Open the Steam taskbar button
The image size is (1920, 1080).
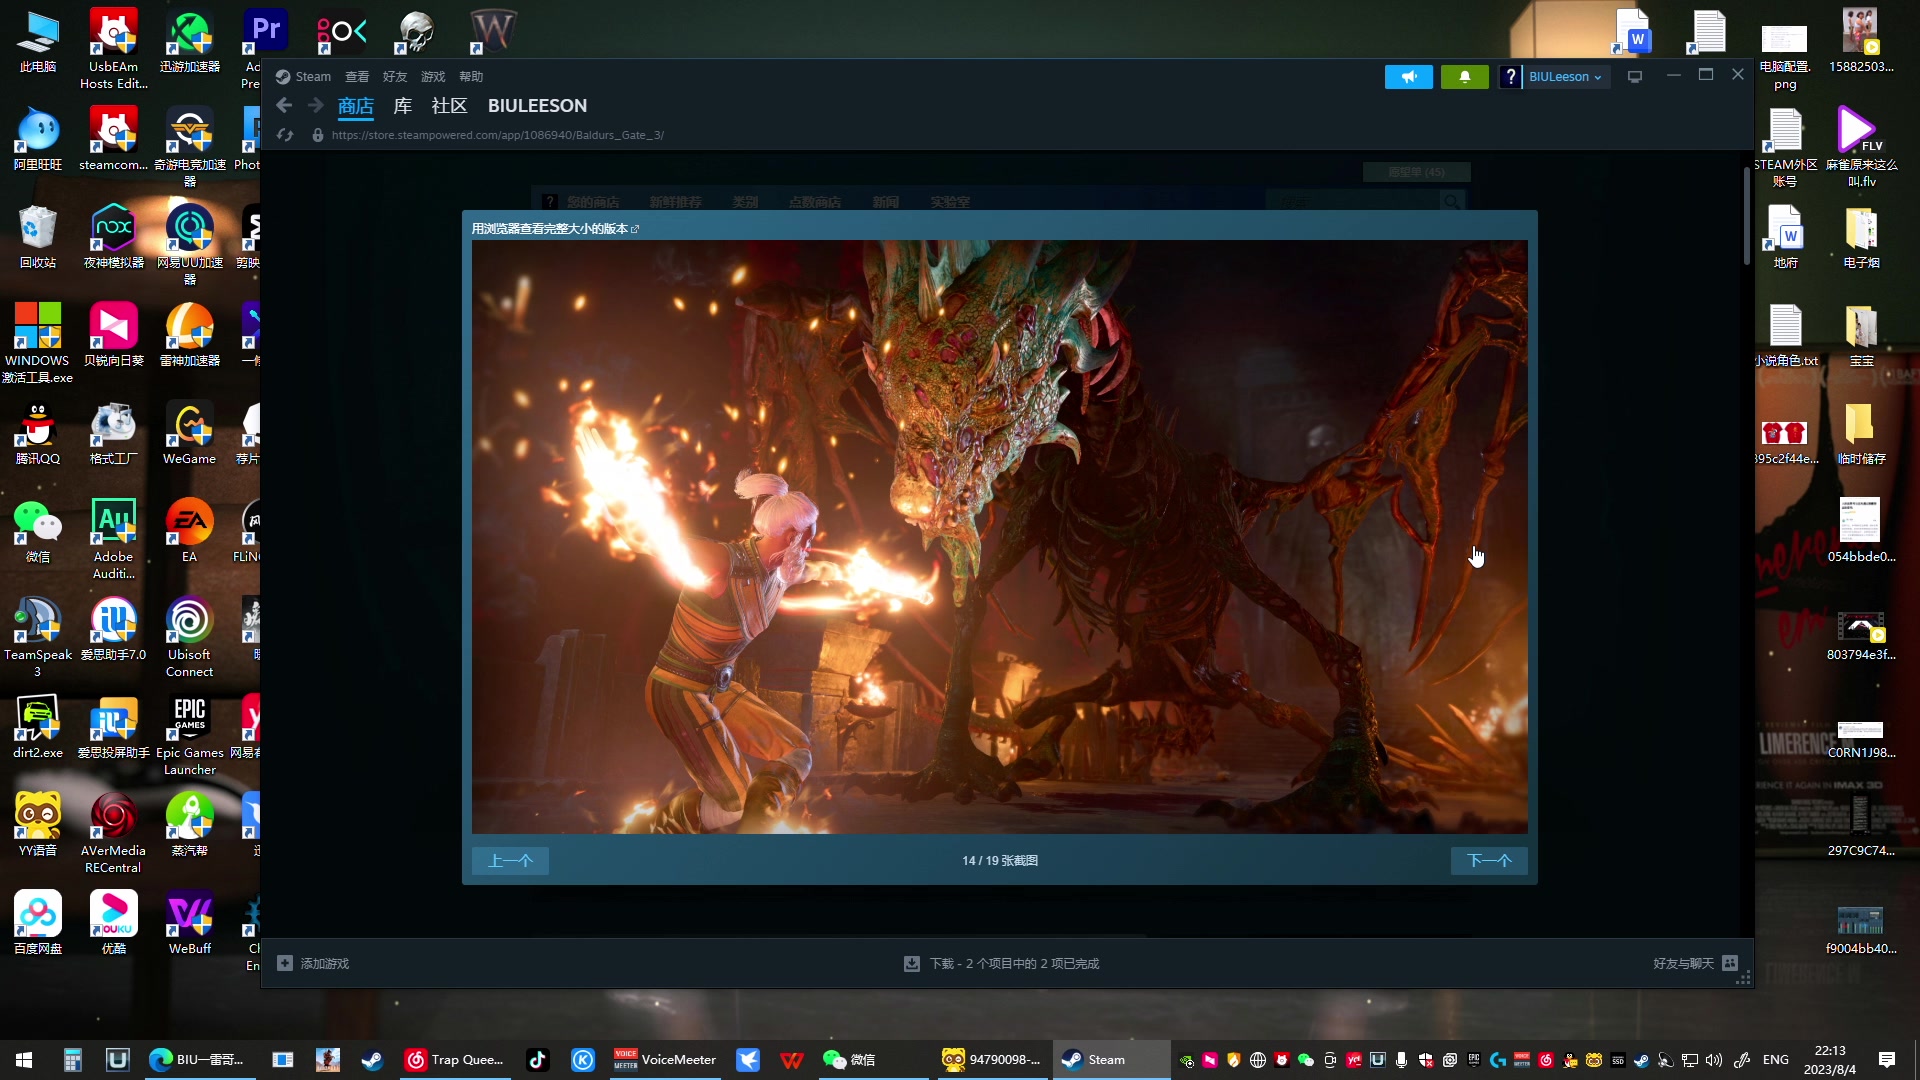1111,1060
